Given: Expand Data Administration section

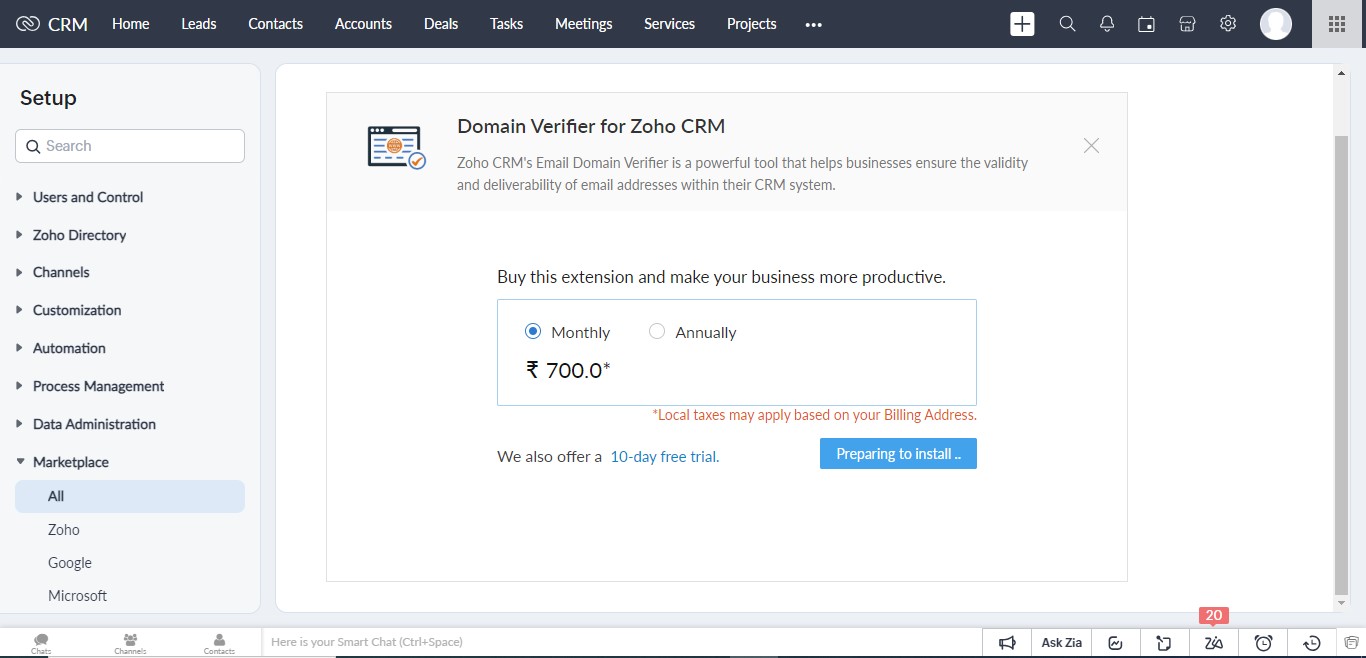Looking at the screenshot, I should click(x=94, y=424).
